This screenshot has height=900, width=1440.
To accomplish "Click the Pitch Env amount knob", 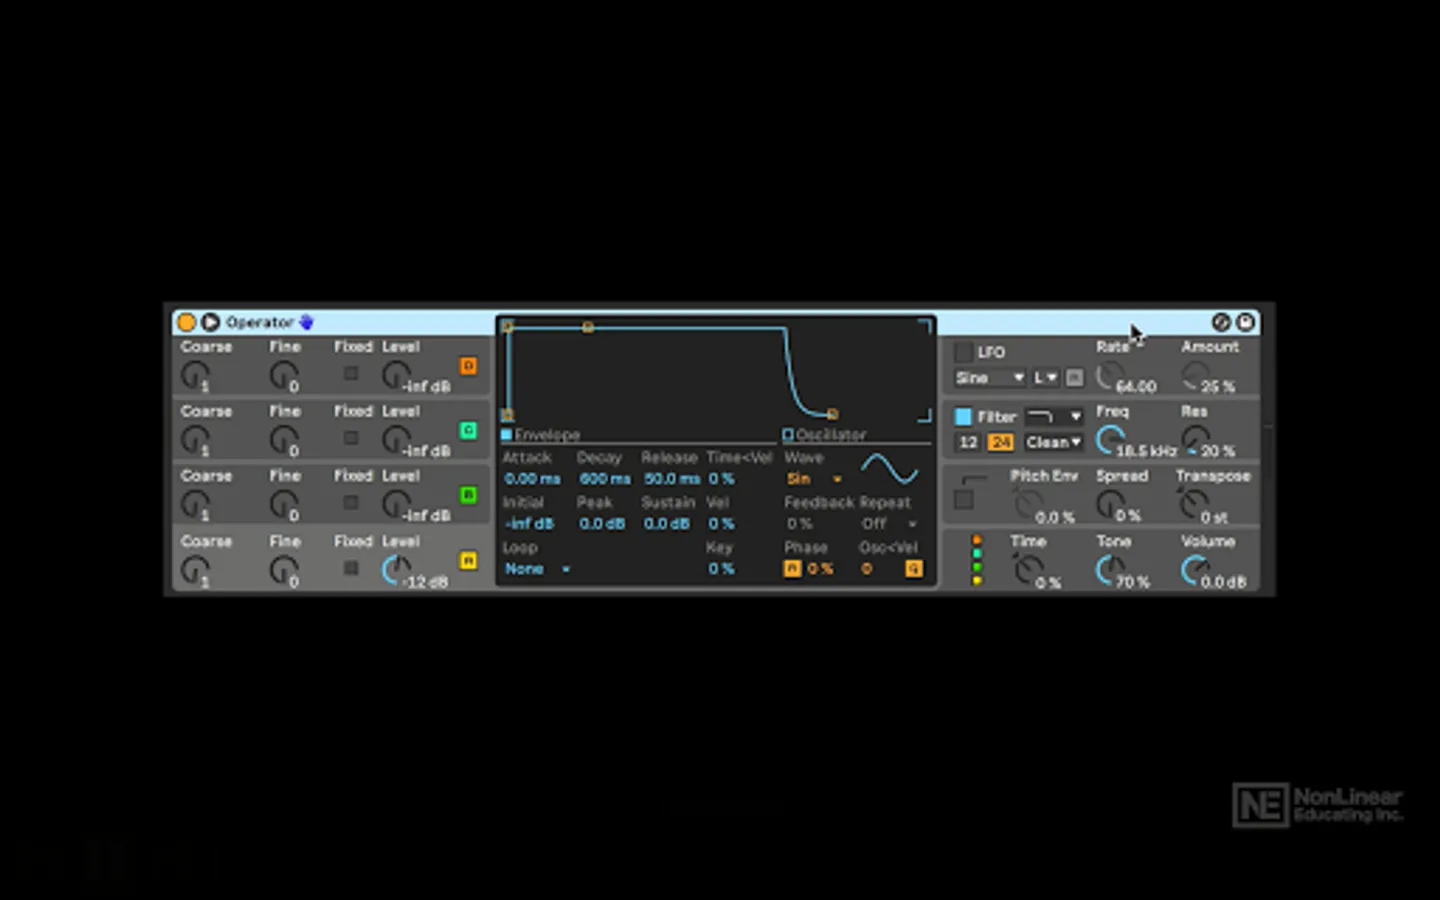I will coord(1028,505).
